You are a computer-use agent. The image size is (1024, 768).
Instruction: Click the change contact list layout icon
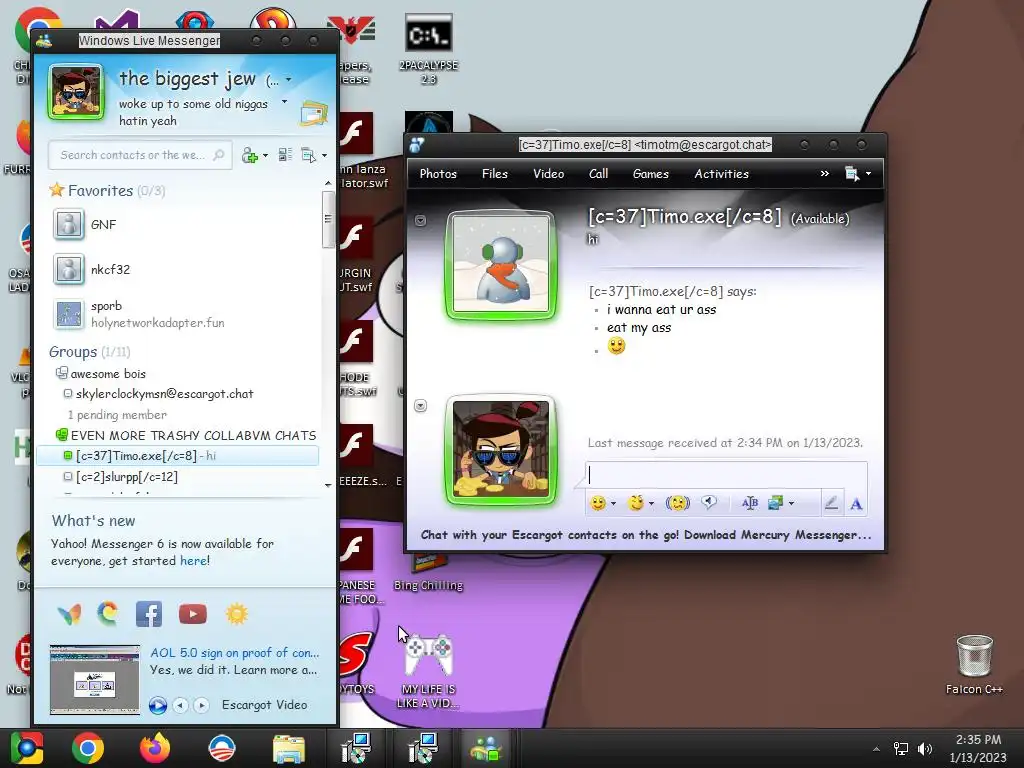tap(285, 155)
